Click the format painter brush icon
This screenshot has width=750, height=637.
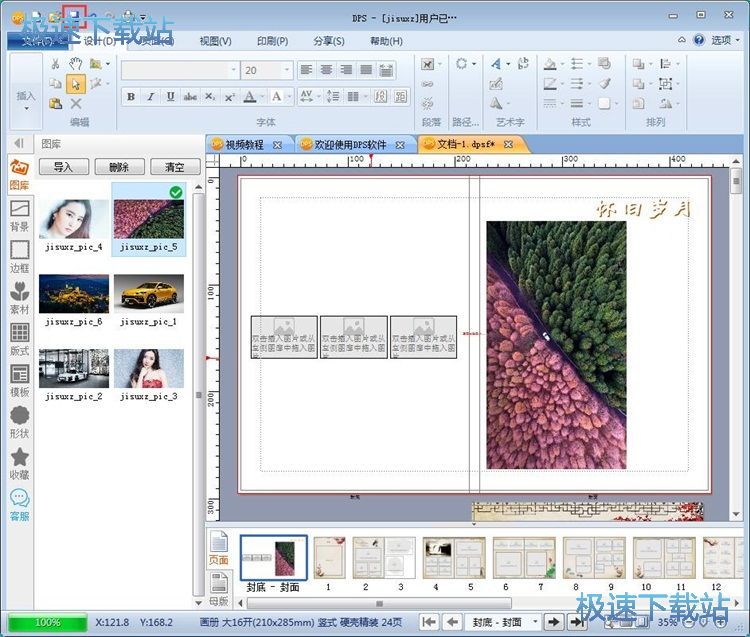605,84
